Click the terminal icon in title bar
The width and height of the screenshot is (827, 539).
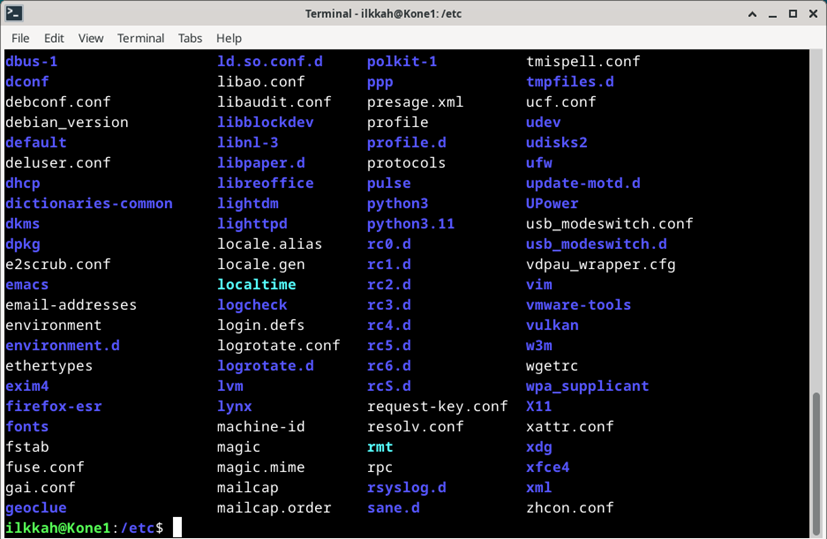[x=14, y=13]
